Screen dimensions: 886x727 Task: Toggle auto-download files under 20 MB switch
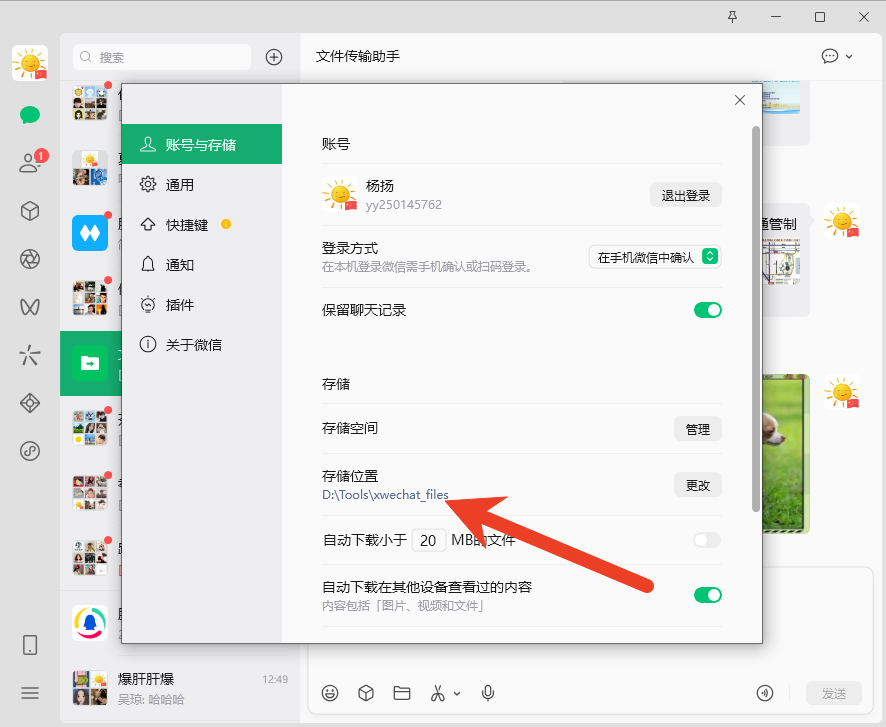tap(707, 540)
